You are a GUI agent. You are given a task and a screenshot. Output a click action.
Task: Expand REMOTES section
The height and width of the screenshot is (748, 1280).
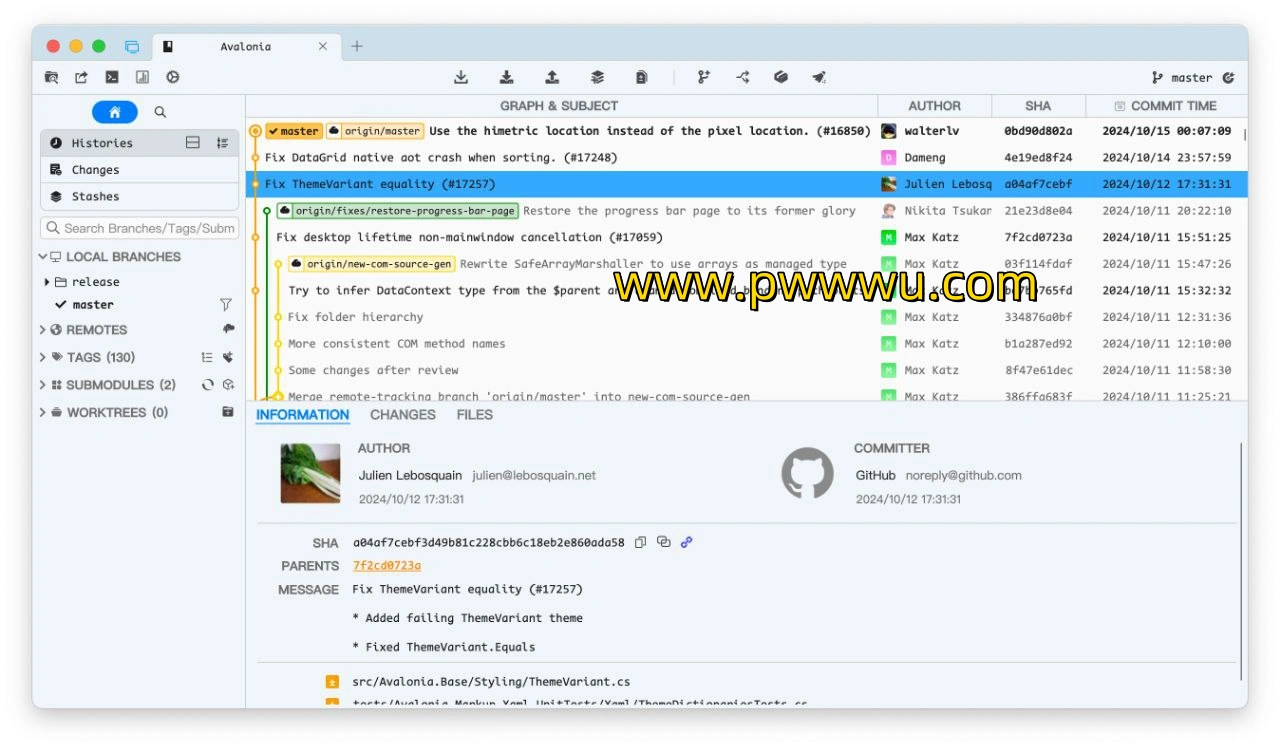pyautogui.click(x=43, y=329)
